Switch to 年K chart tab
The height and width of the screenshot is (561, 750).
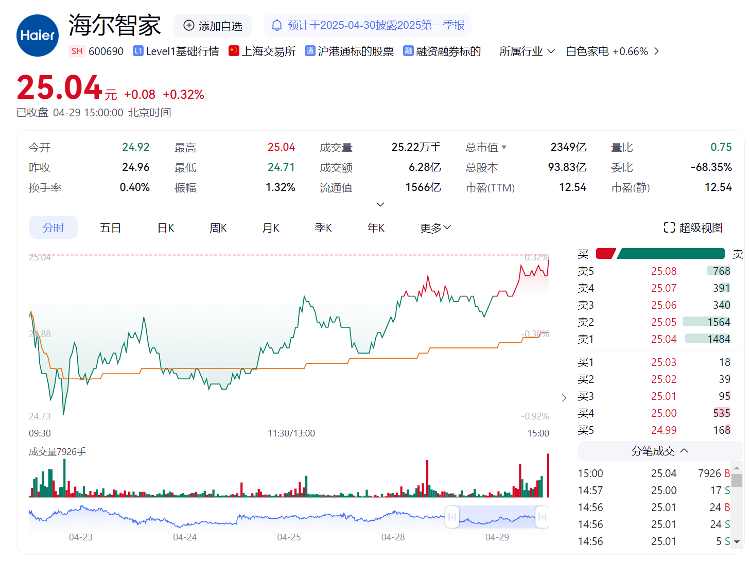pyautogui.click(x=376, y=228)
